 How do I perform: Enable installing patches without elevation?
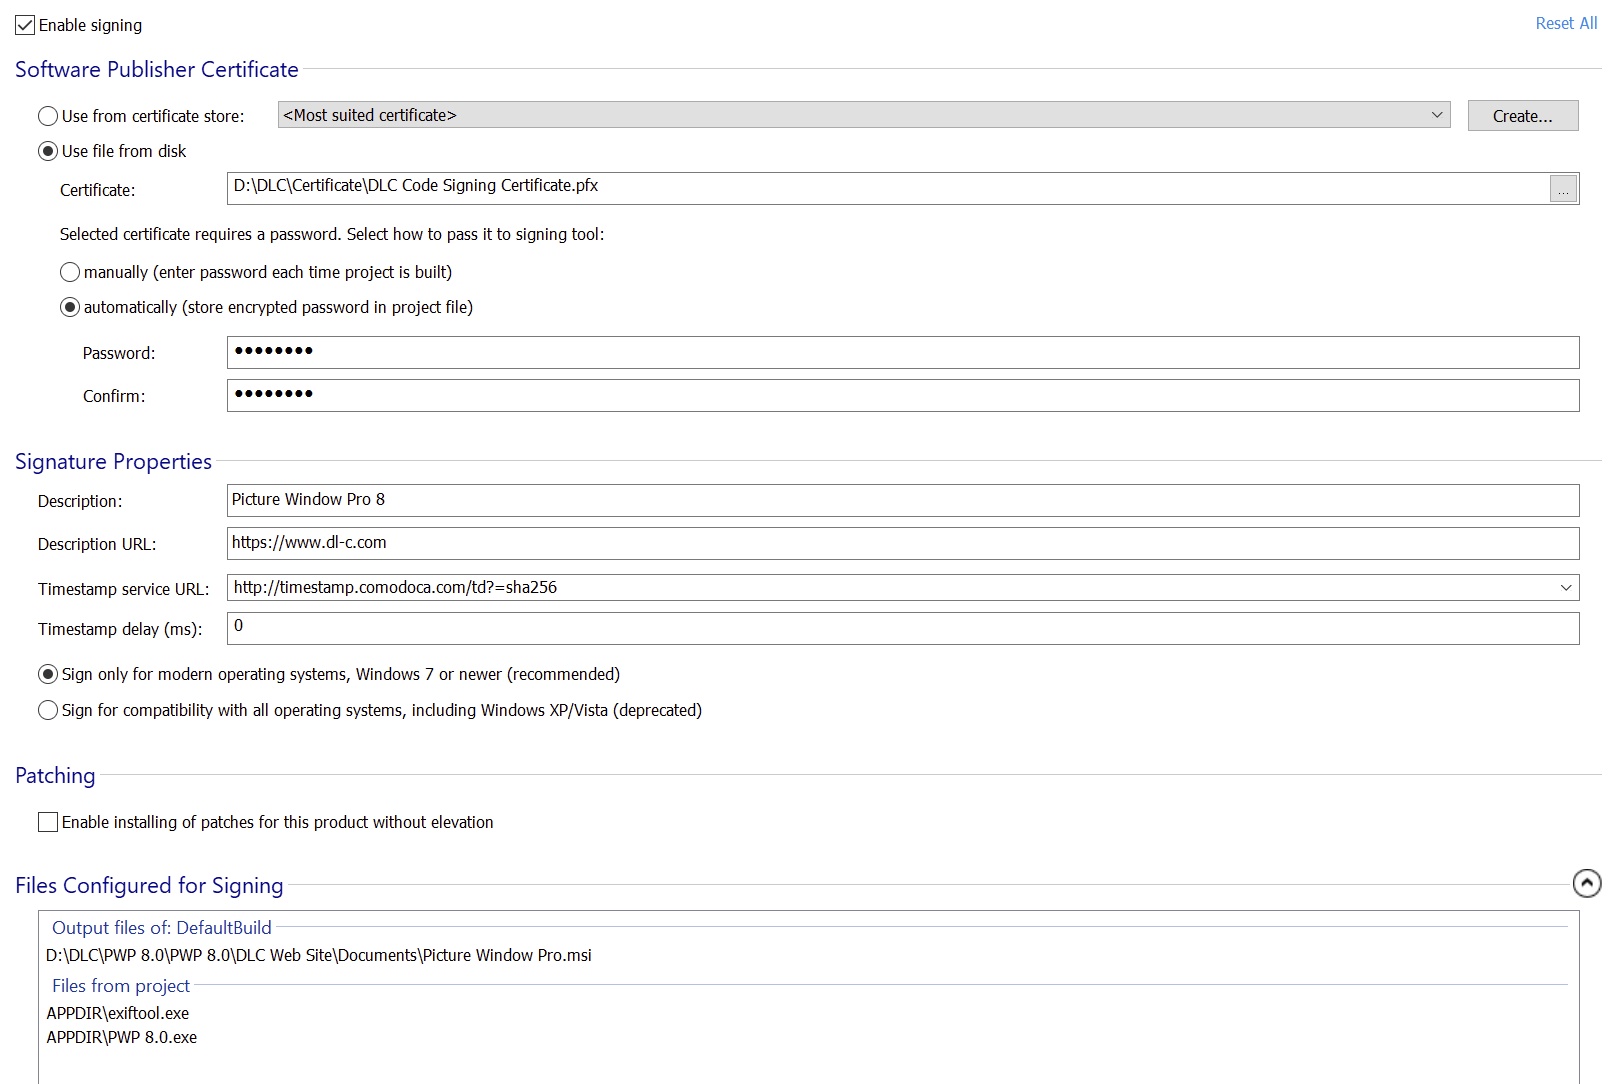coord(48,822)
